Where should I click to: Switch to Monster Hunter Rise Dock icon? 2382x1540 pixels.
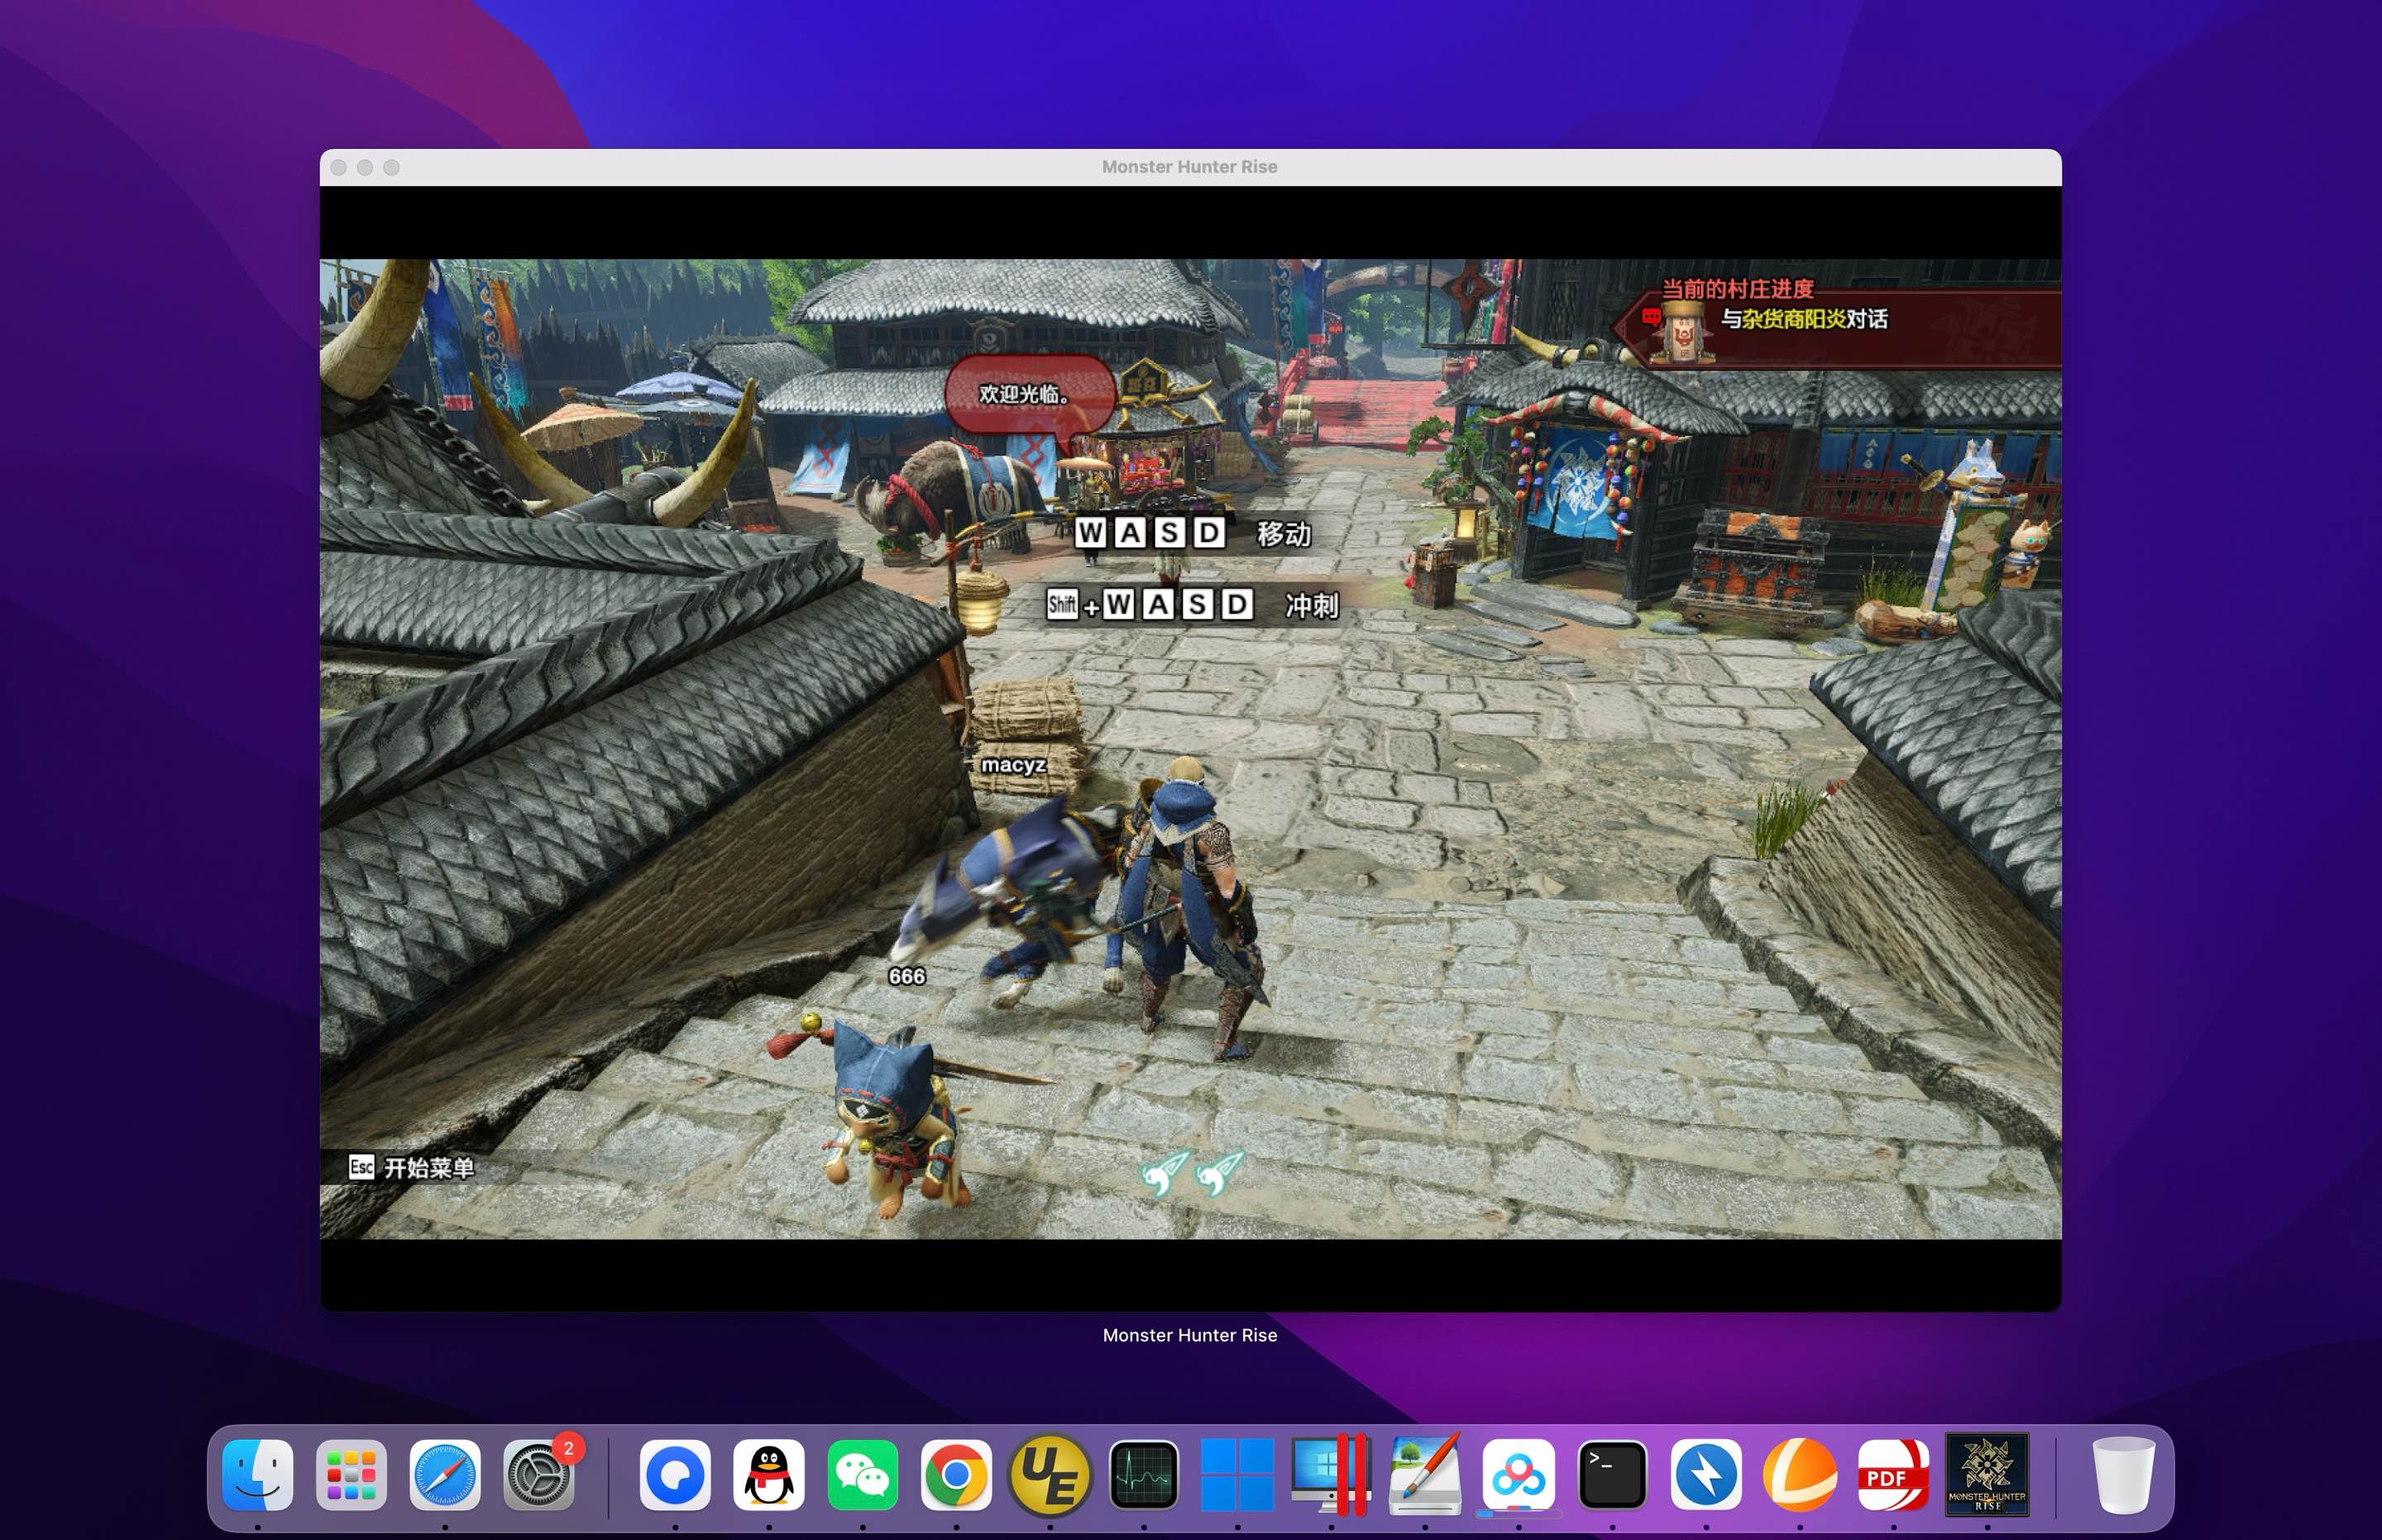click(x=1987, y=1475)
